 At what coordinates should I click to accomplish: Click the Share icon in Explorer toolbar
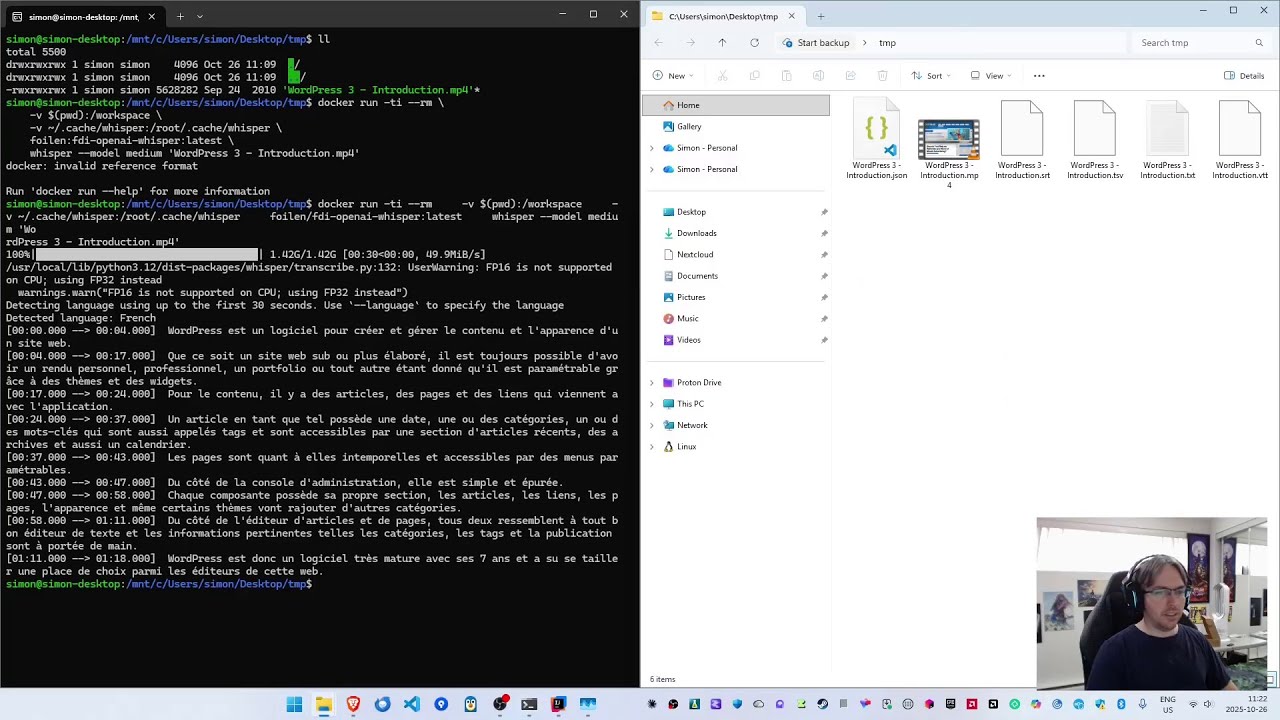point(850,76)
